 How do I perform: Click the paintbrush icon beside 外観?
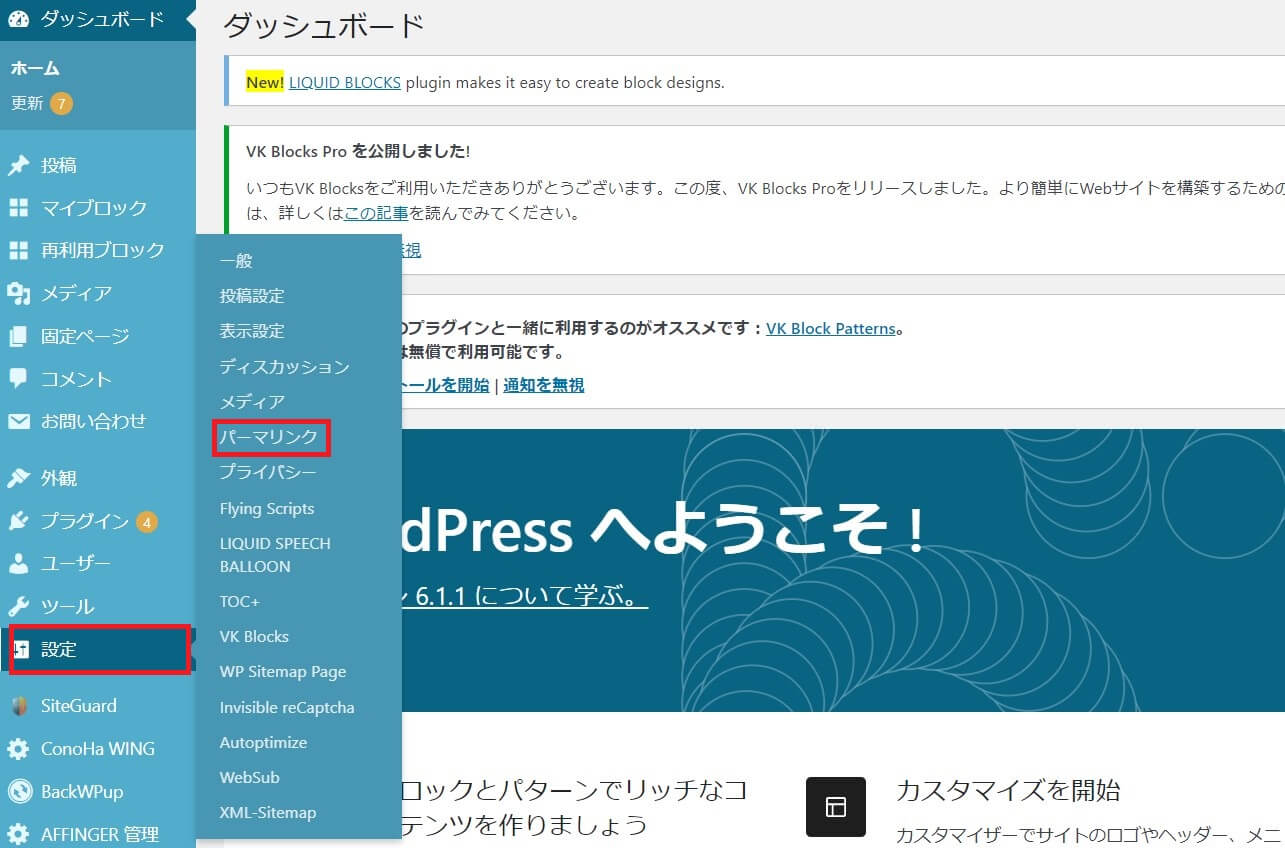18,478
